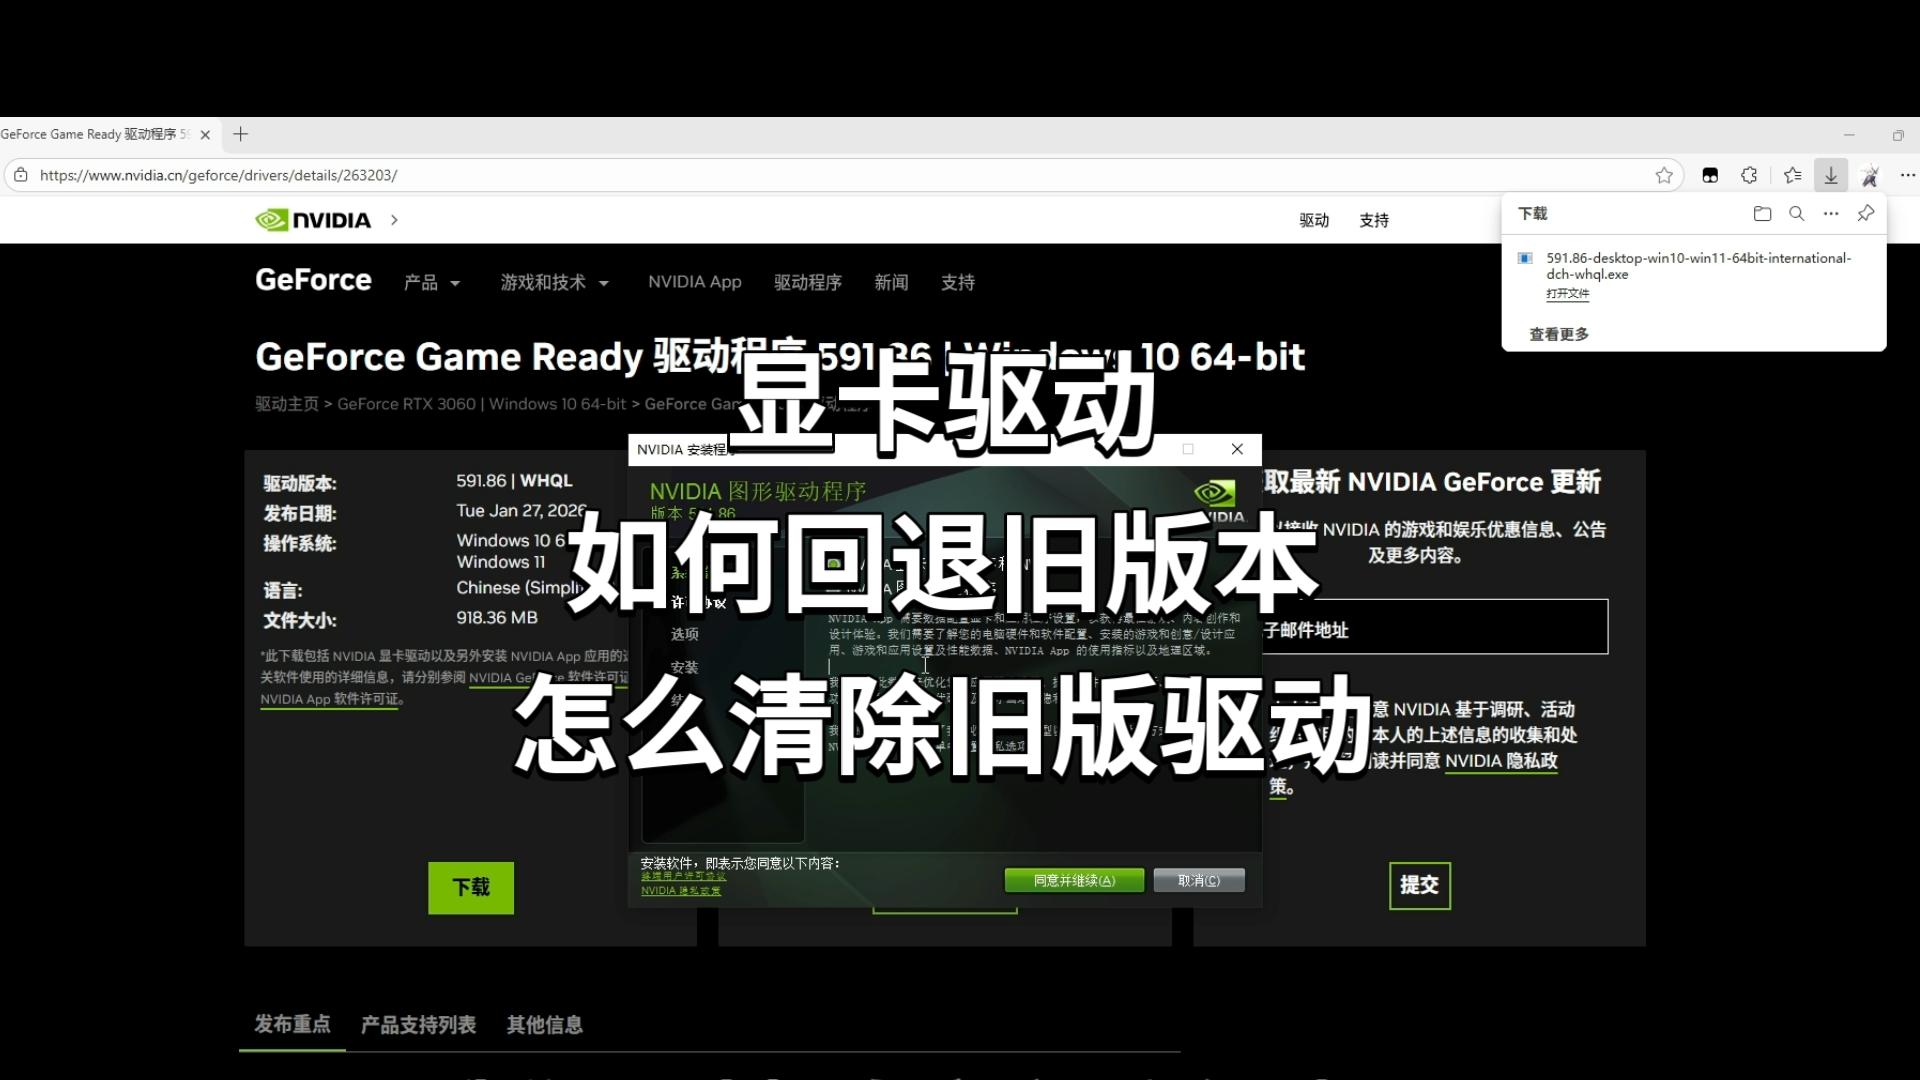This screenshot has height=1080, width=1920.
Task: Toggle the downloads toolbar icon
Action: [x=1831, y=175]
